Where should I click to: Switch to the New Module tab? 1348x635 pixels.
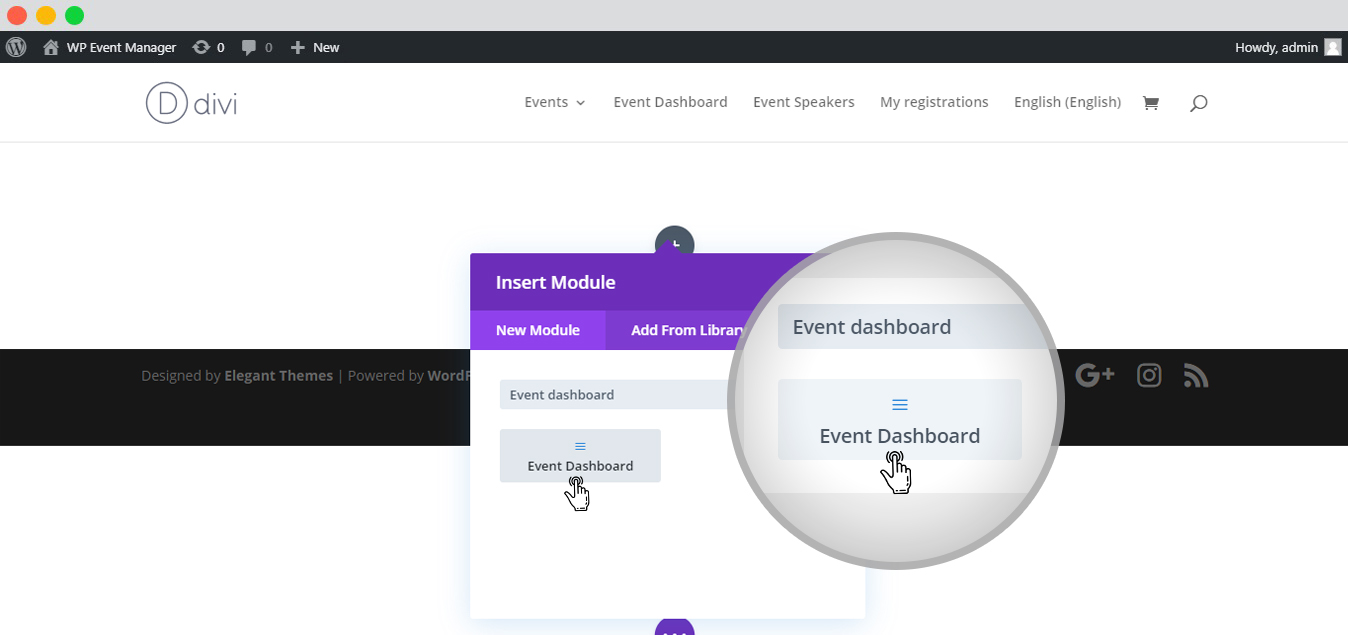click(x=538, y=330)
